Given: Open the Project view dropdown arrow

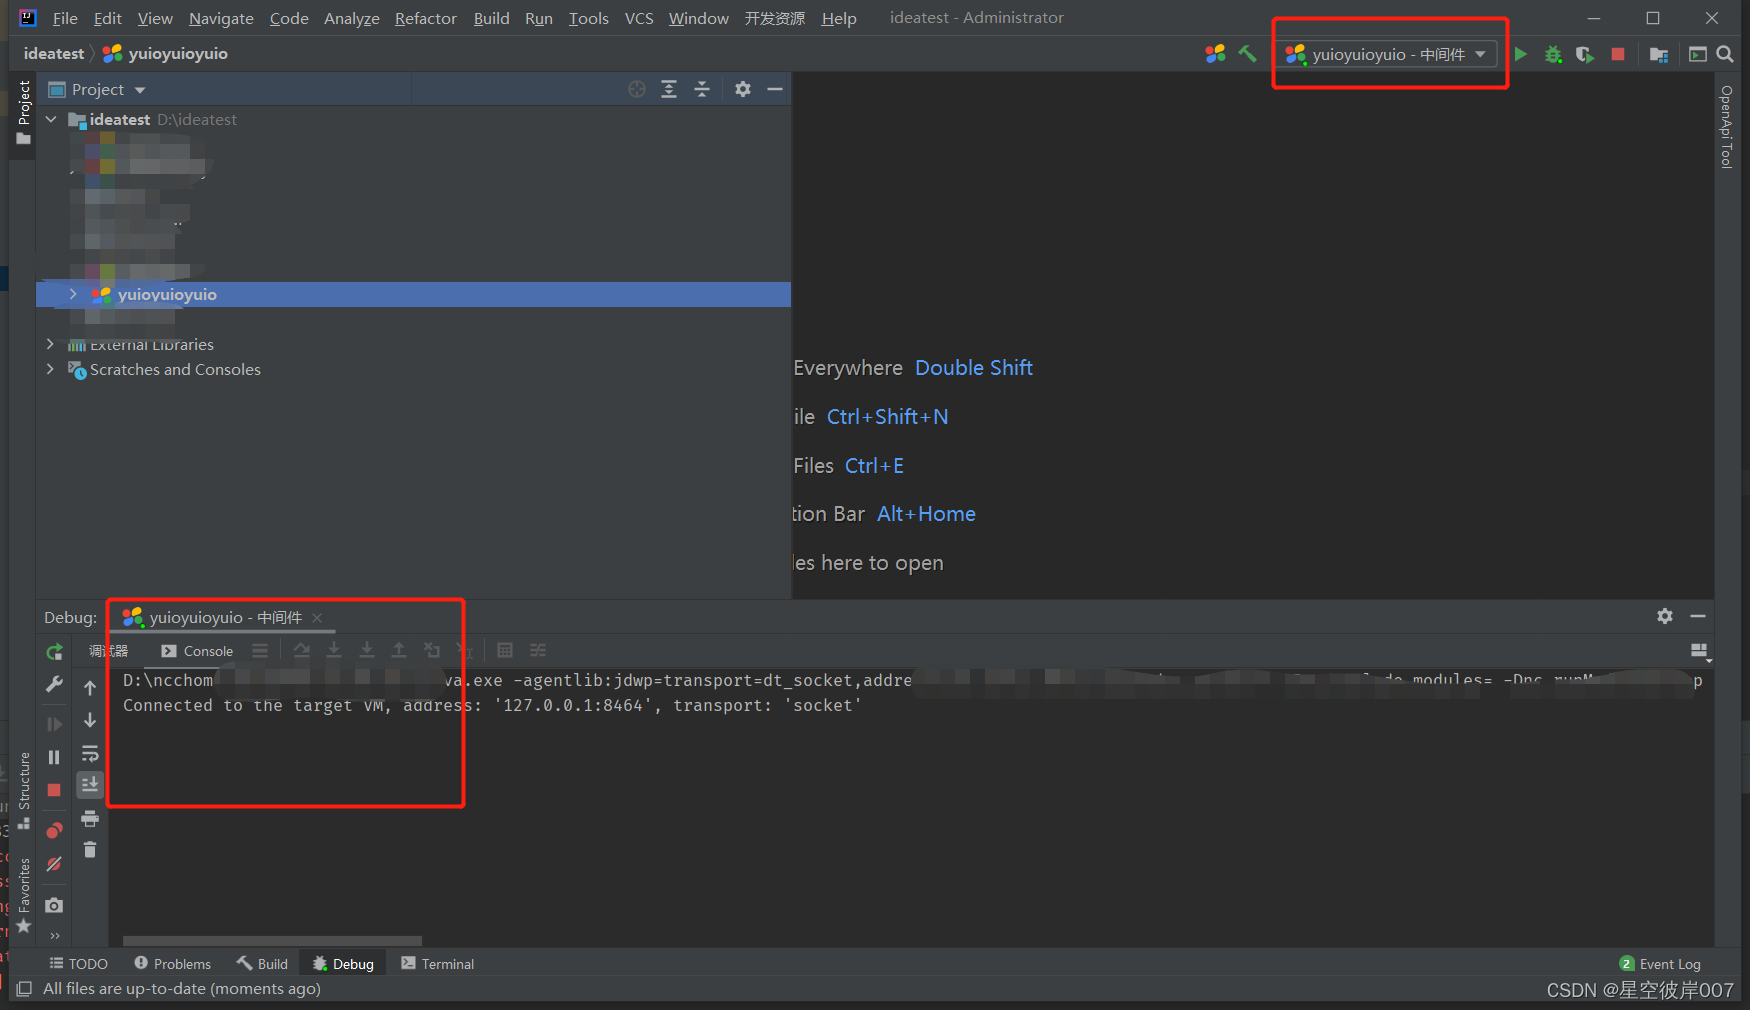Looking at the screenshot, I should point(140,90).
